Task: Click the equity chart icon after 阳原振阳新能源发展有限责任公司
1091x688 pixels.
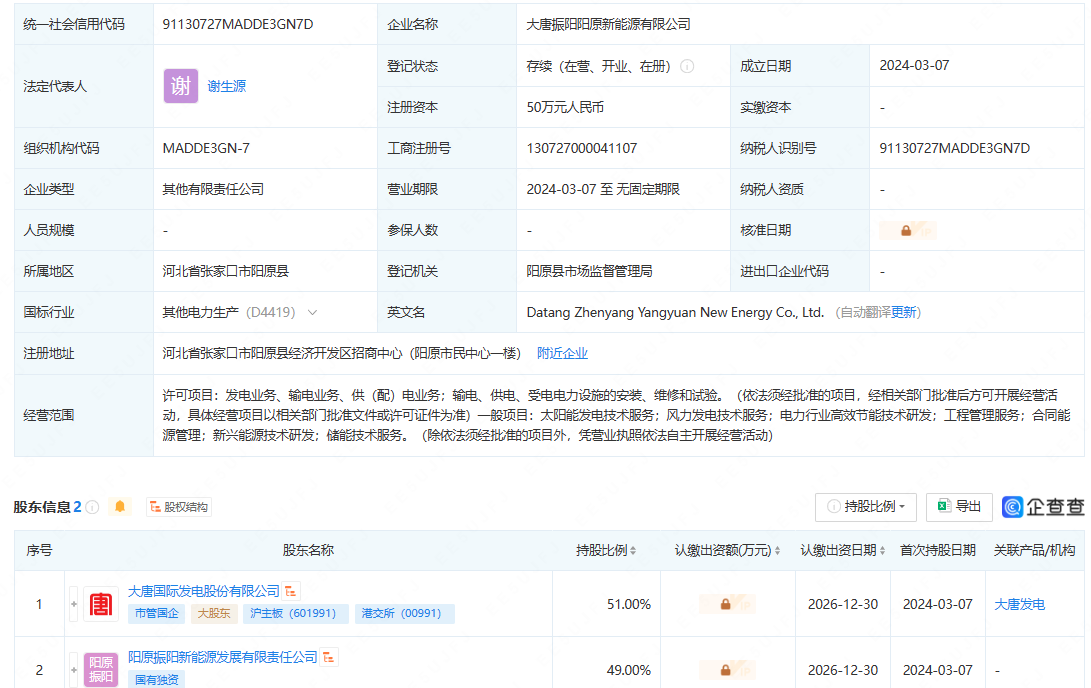Action: (329, 657)
